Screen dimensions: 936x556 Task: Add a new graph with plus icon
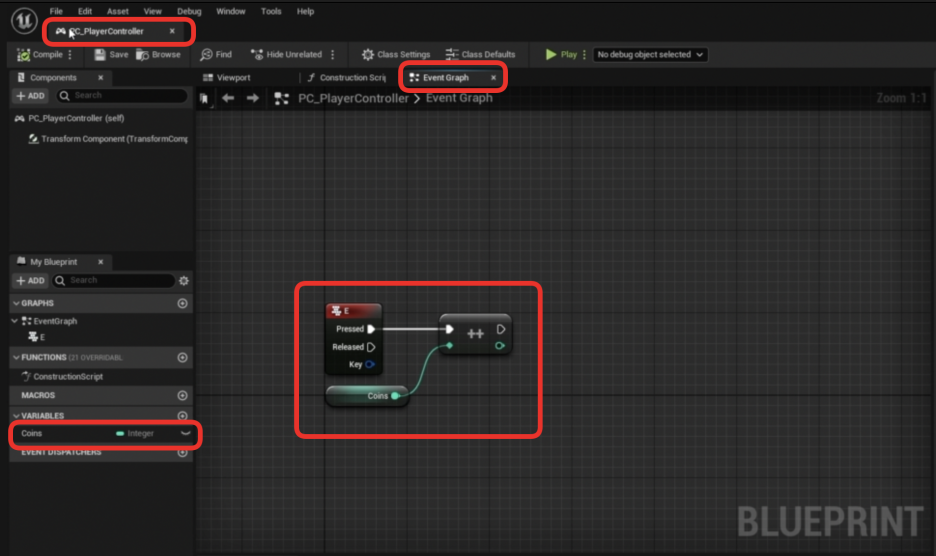point(183,303)
